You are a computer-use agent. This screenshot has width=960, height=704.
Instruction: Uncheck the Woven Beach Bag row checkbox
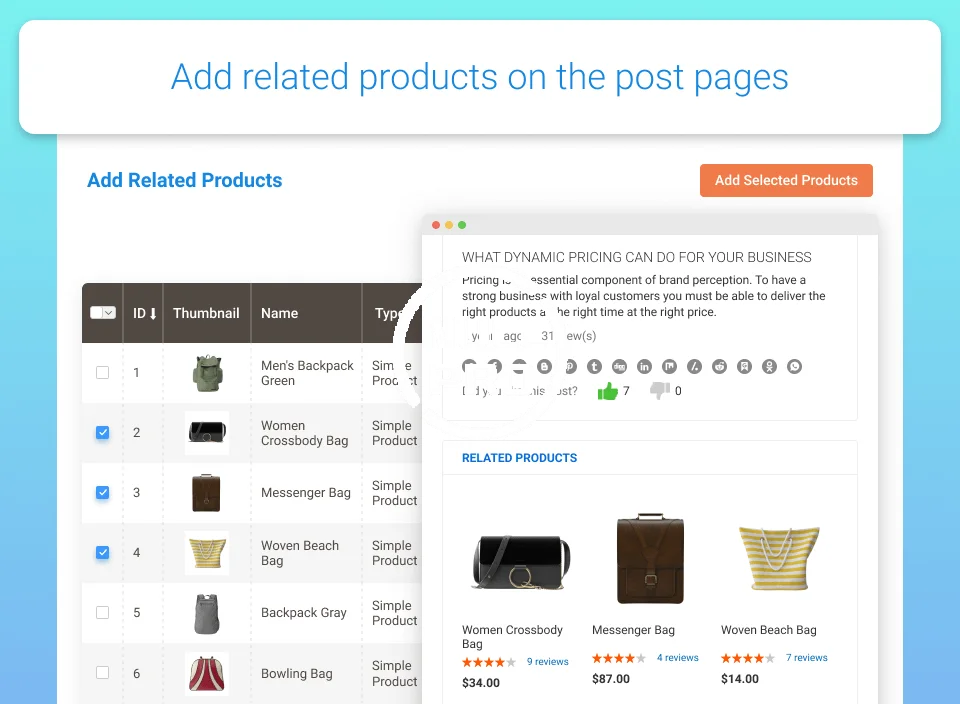point(102,553)
